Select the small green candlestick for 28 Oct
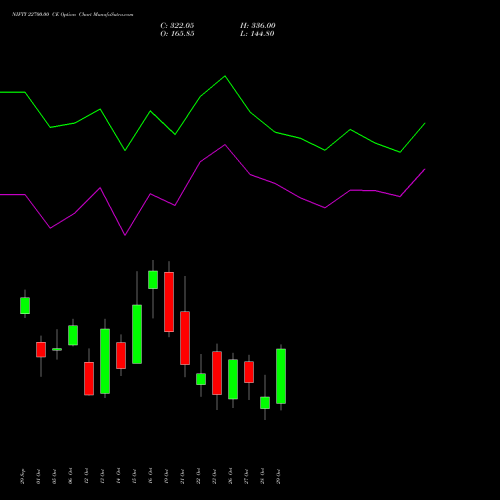 click(x=265, y=403)
